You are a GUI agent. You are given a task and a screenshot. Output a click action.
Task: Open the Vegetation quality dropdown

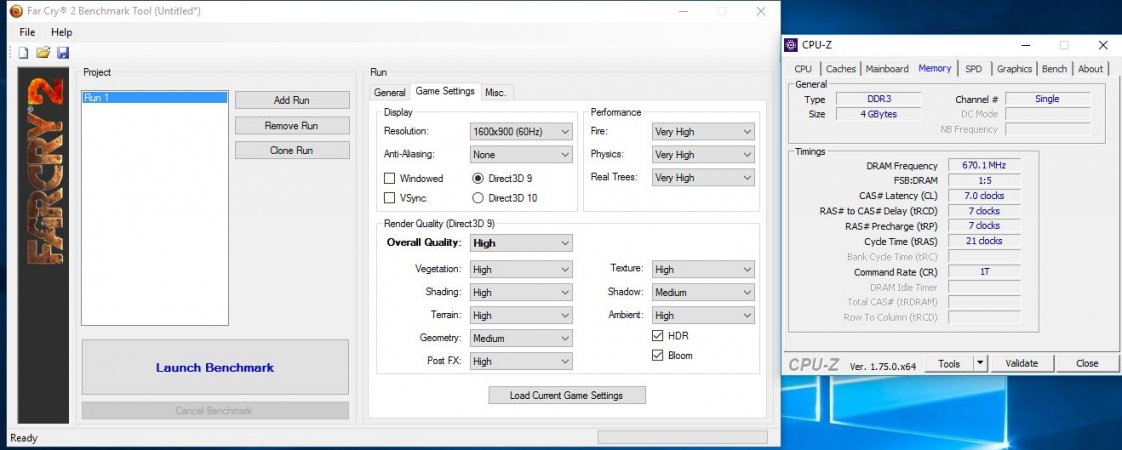click(521, 270)
